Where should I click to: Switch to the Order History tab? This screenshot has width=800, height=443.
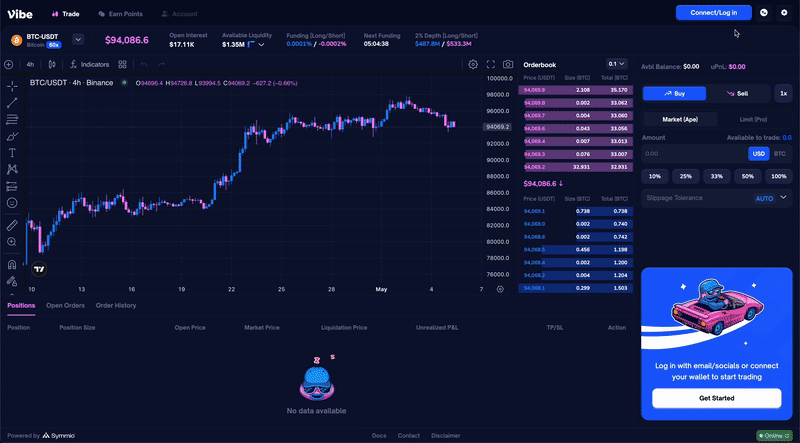click(116, 305)
